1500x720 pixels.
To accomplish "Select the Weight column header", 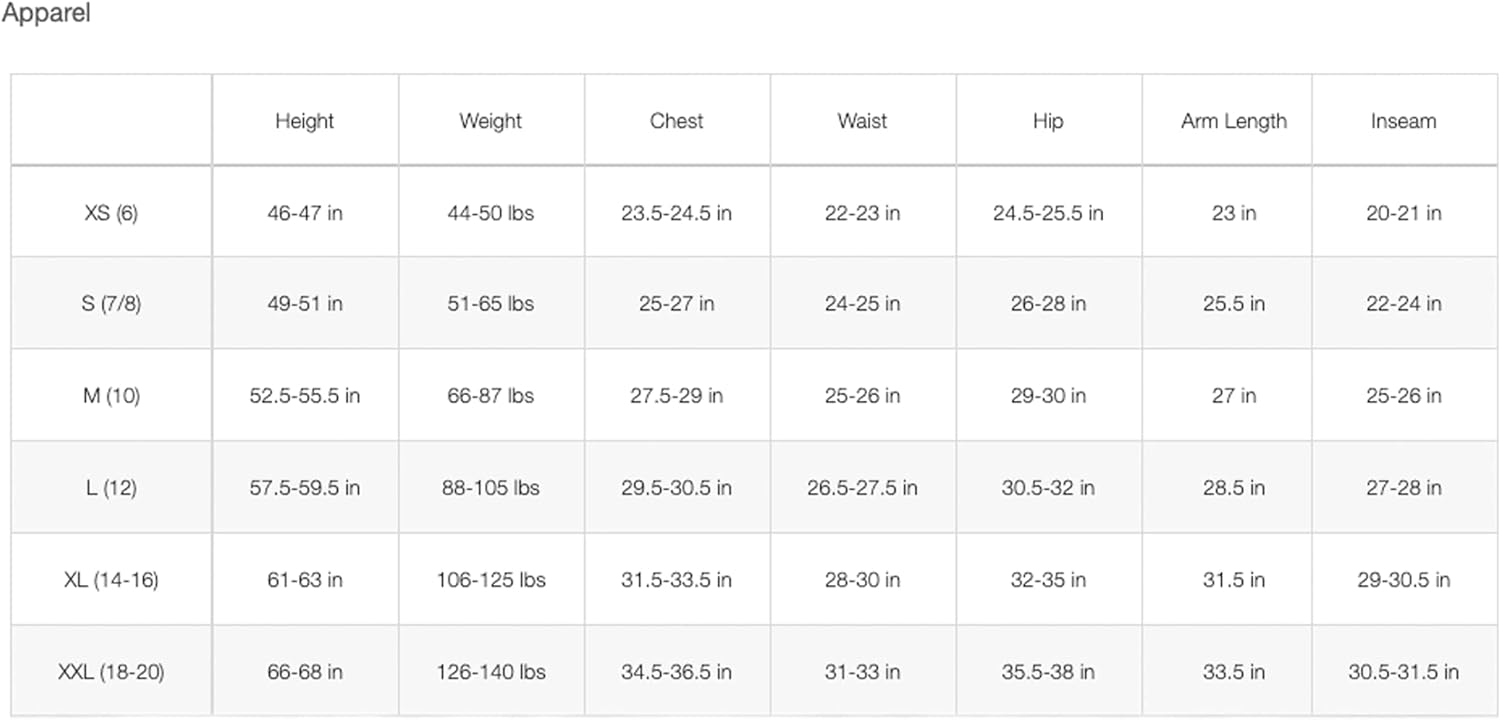I will coord(490,121).
